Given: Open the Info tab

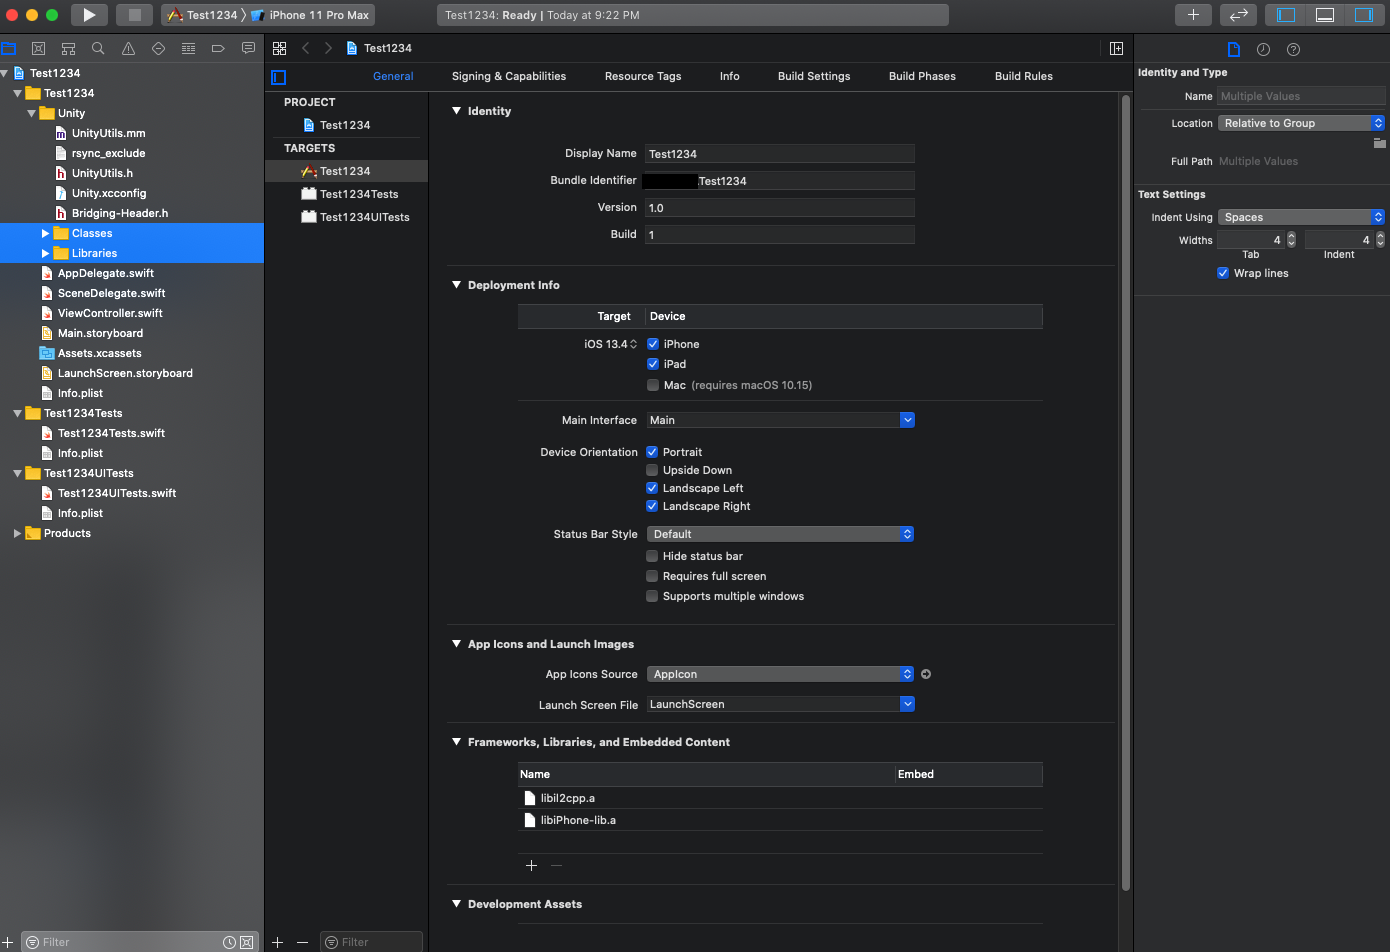Looking at the screenshot, I should tap(730, 76).
